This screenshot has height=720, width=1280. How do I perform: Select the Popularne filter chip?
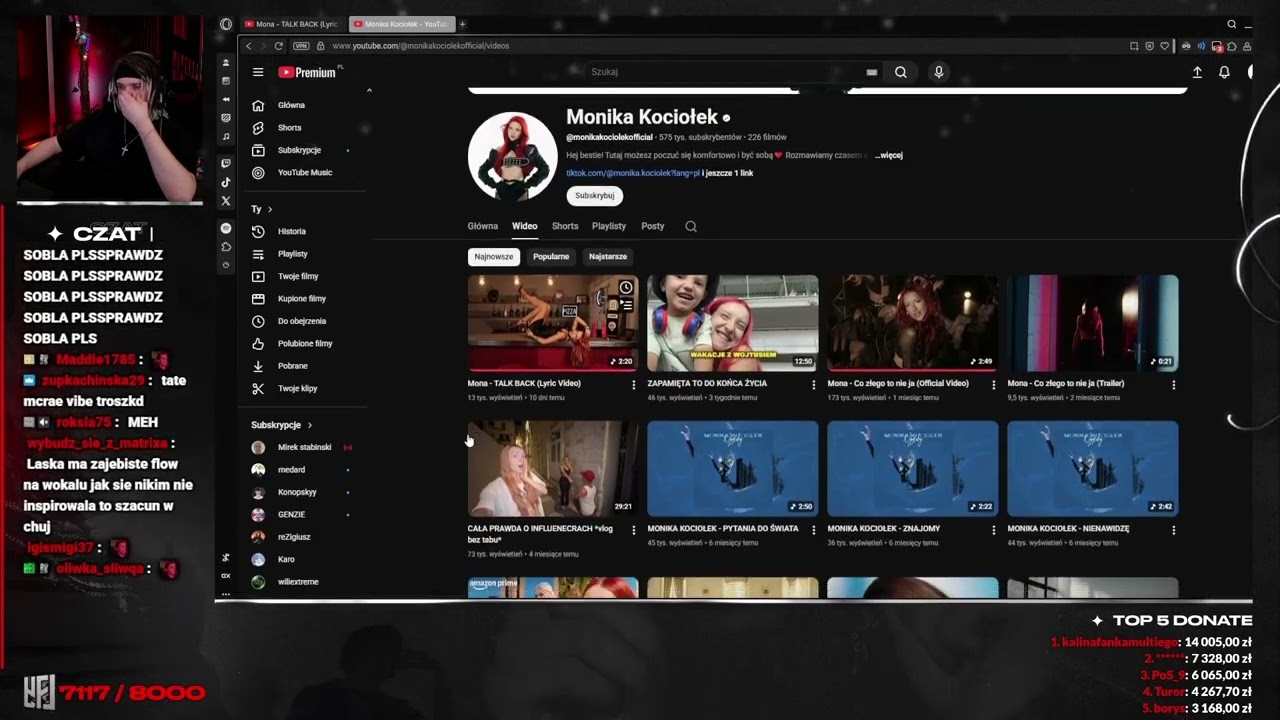point(551,257)
